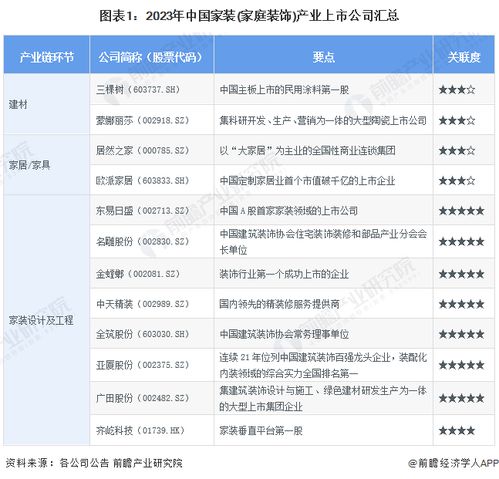Click description '中国主板上市的民用涂料第一股'
499x479 pixels.
[x=284, y=90]
